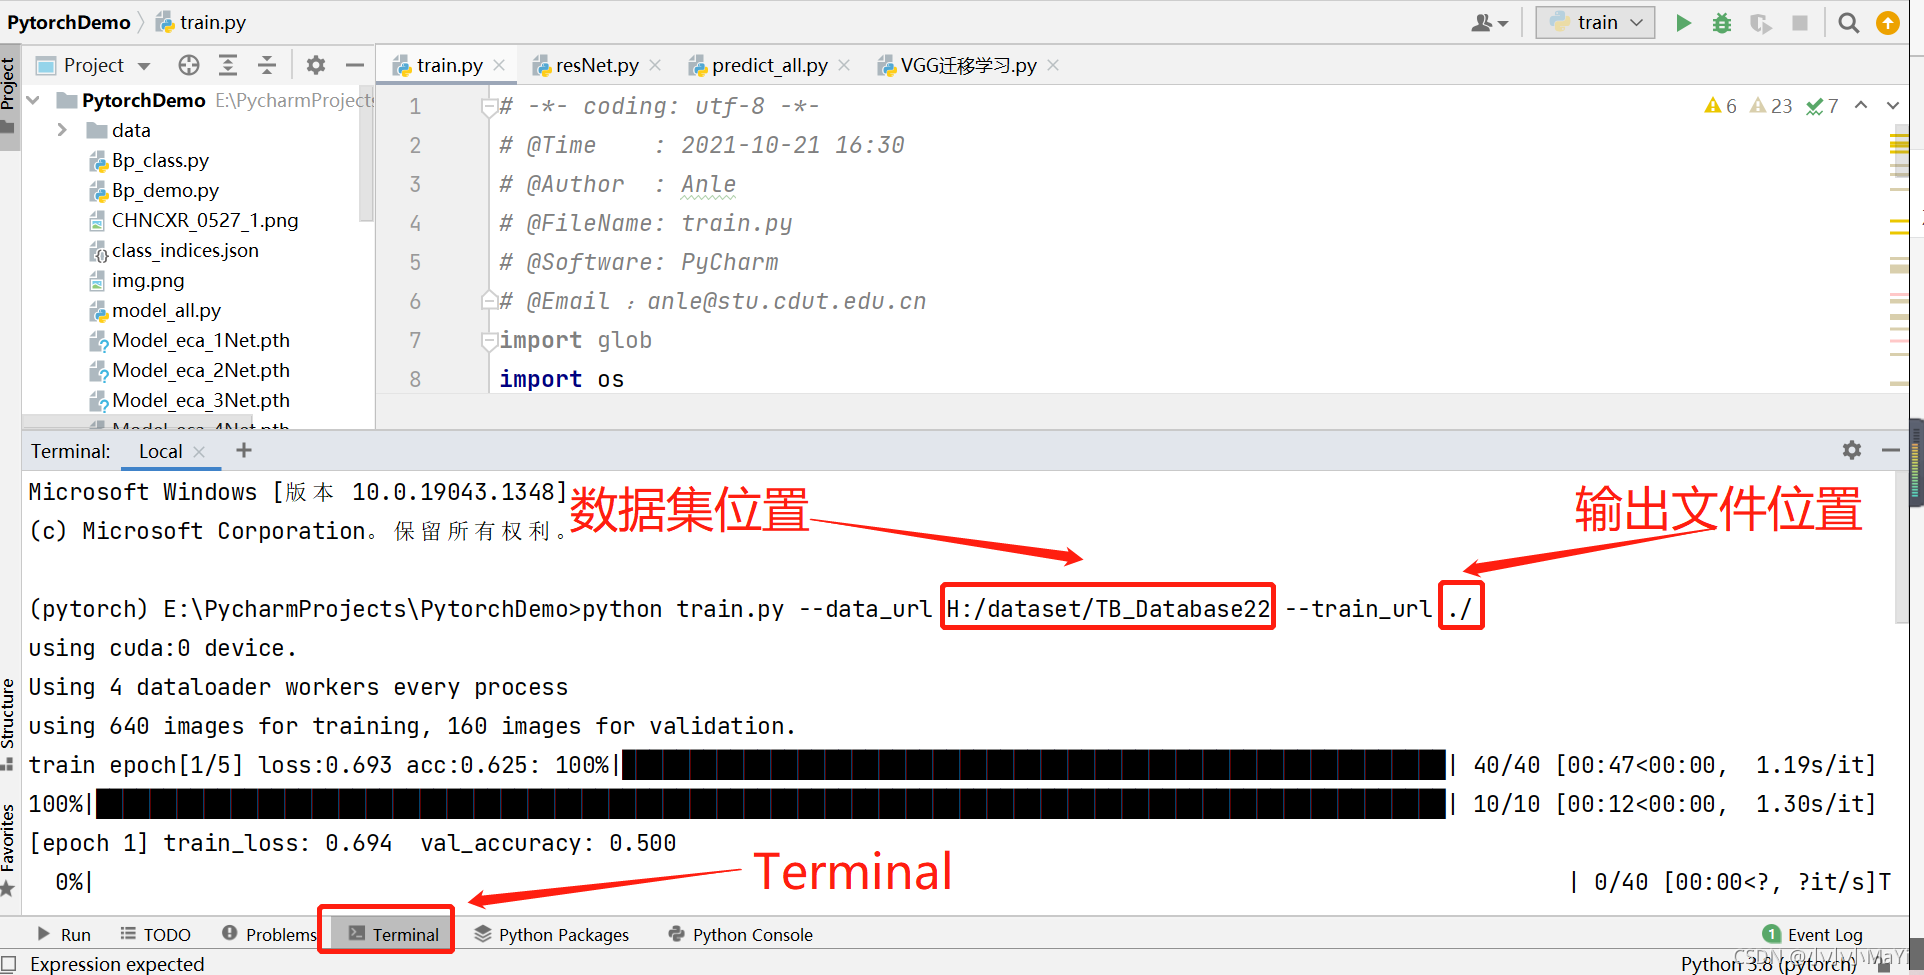Close the VGG迁移学习.py tab

pos(1053,65)
